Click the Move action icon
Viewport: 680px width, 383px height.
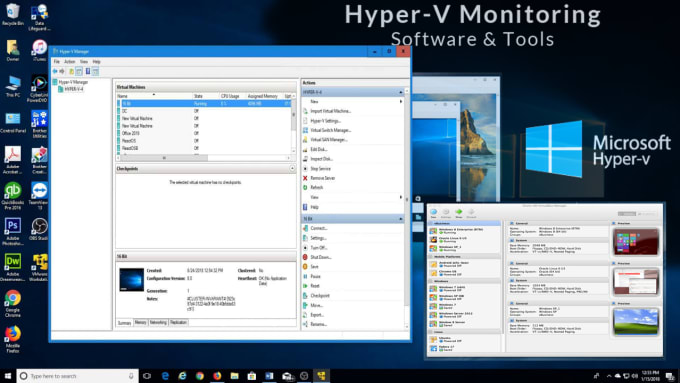point(305,305)
